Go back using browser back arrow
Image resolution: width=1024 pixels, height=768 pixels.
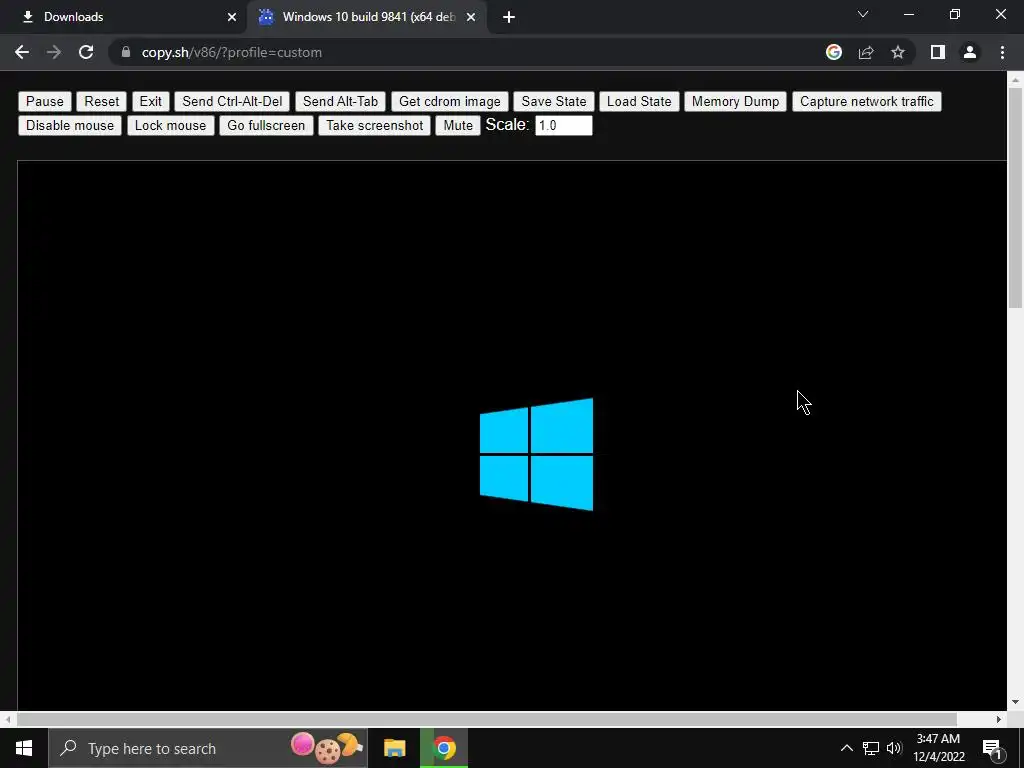[22, 52]
